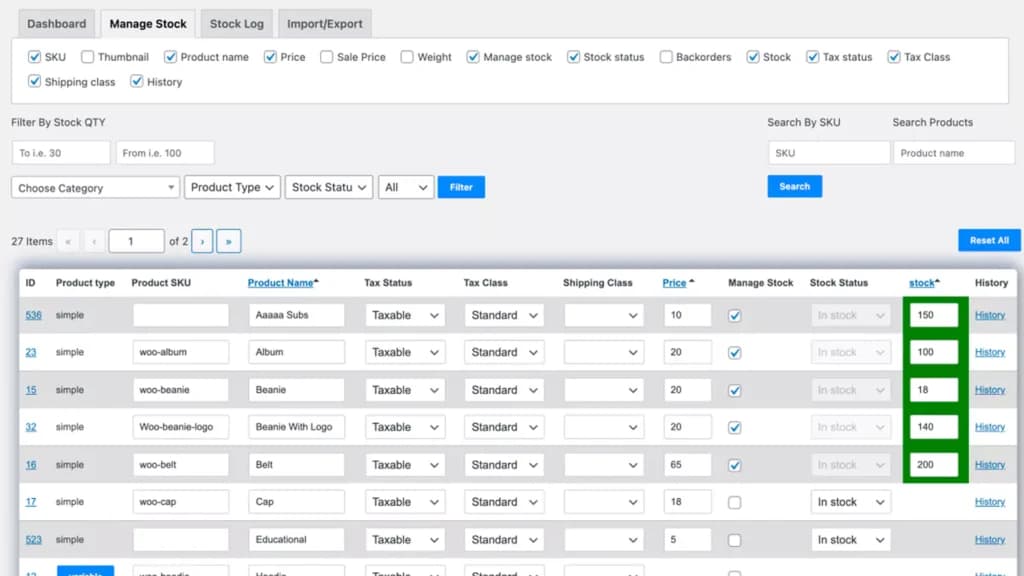Click the Search By SKU input field
The width and height of the screenshot is (1024, 576).
828,153
